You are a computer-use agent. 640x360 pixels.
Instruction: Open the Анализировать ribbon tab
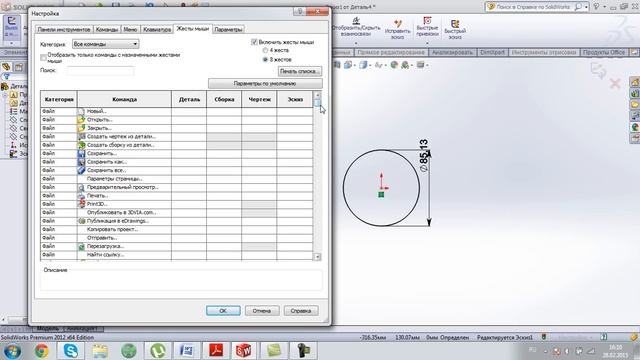(x=452, y=52)
